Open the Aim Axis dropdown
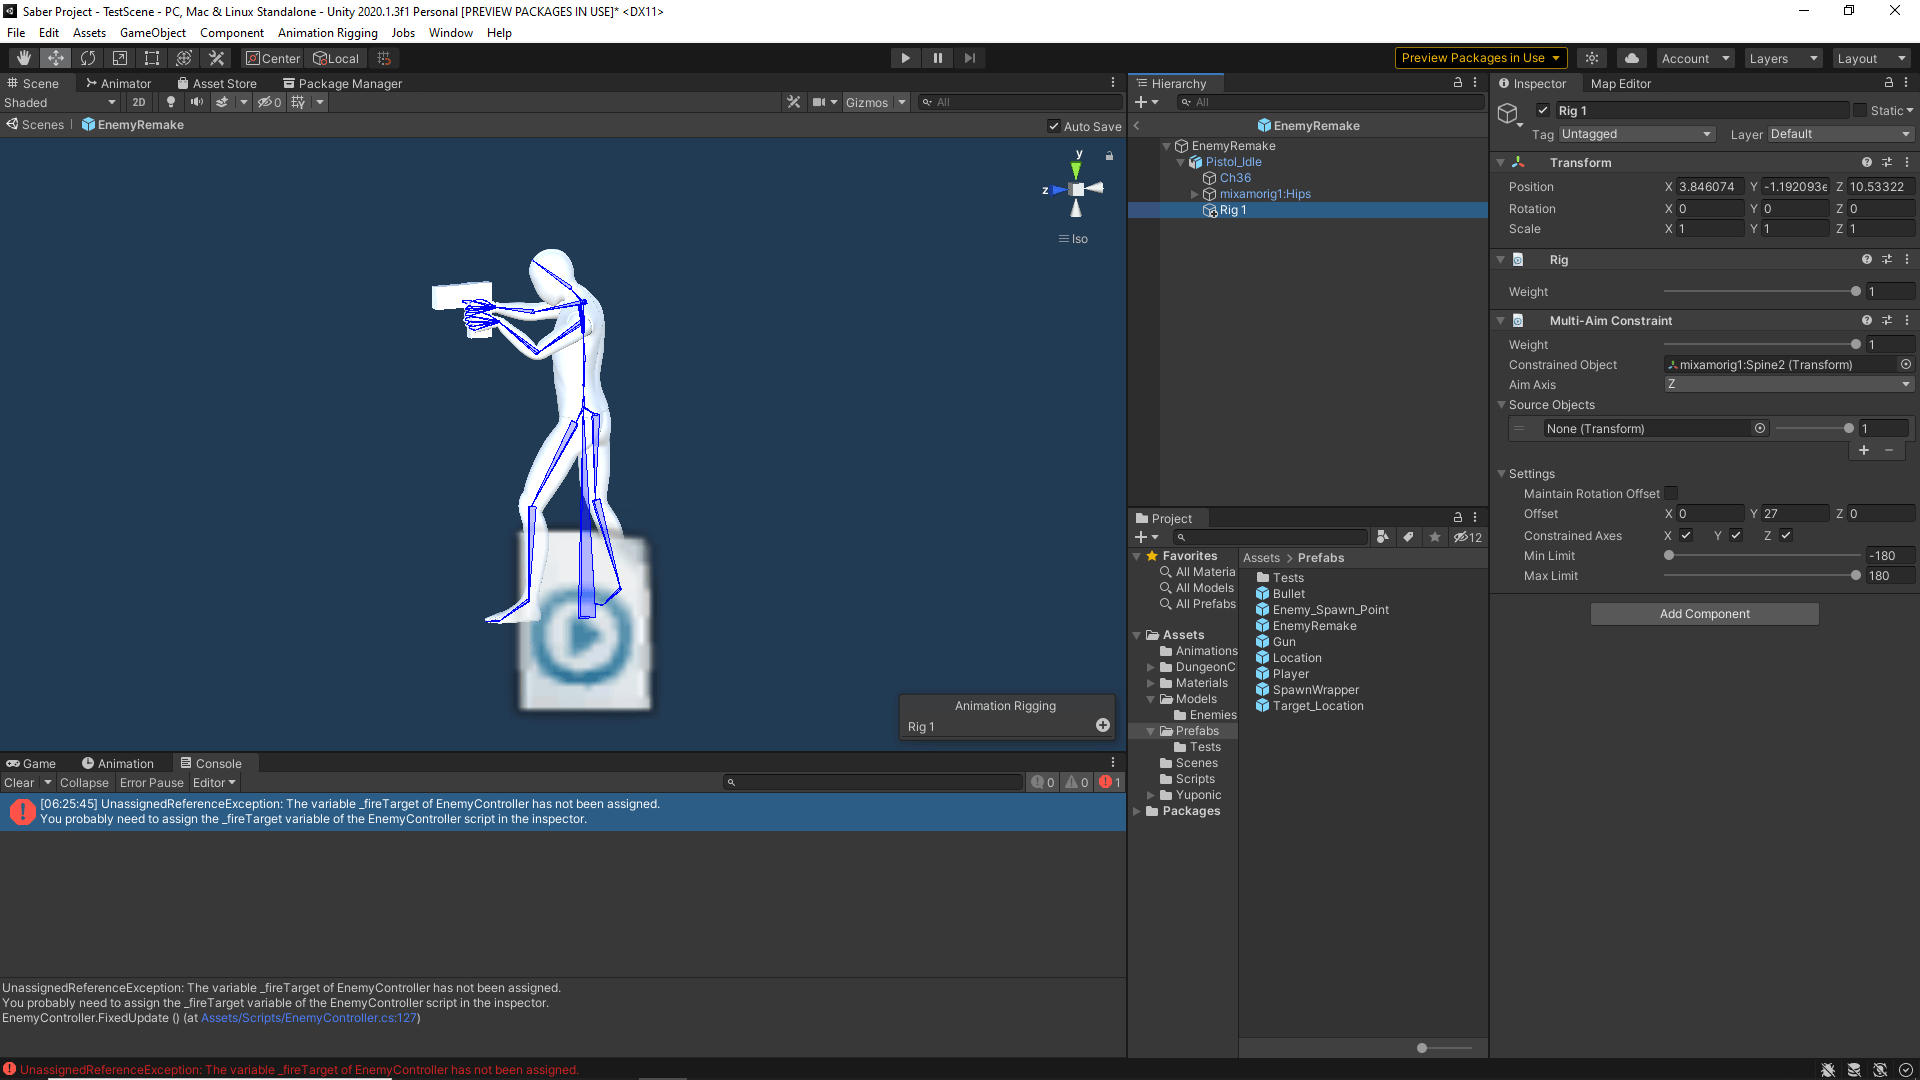This screenshot has height=1080, width=1920. tap(1789, 384)
